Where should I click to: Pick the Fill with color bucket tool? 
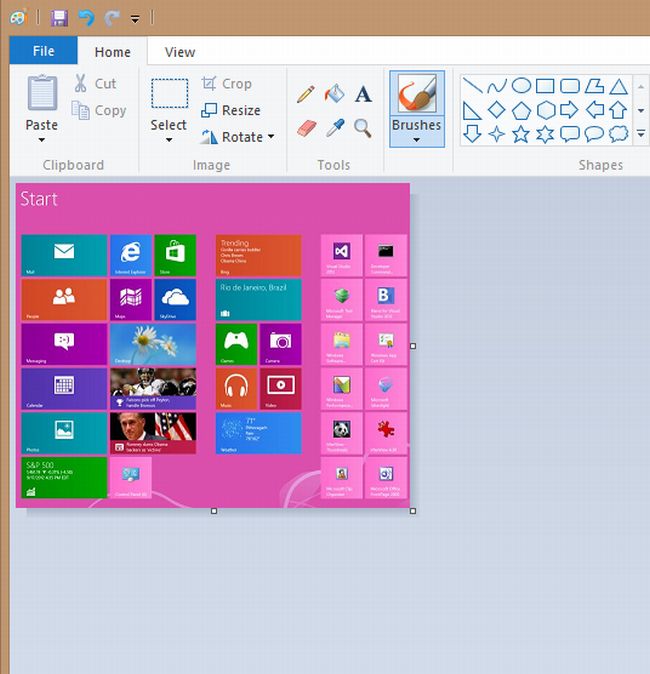[x=334, y=94]
